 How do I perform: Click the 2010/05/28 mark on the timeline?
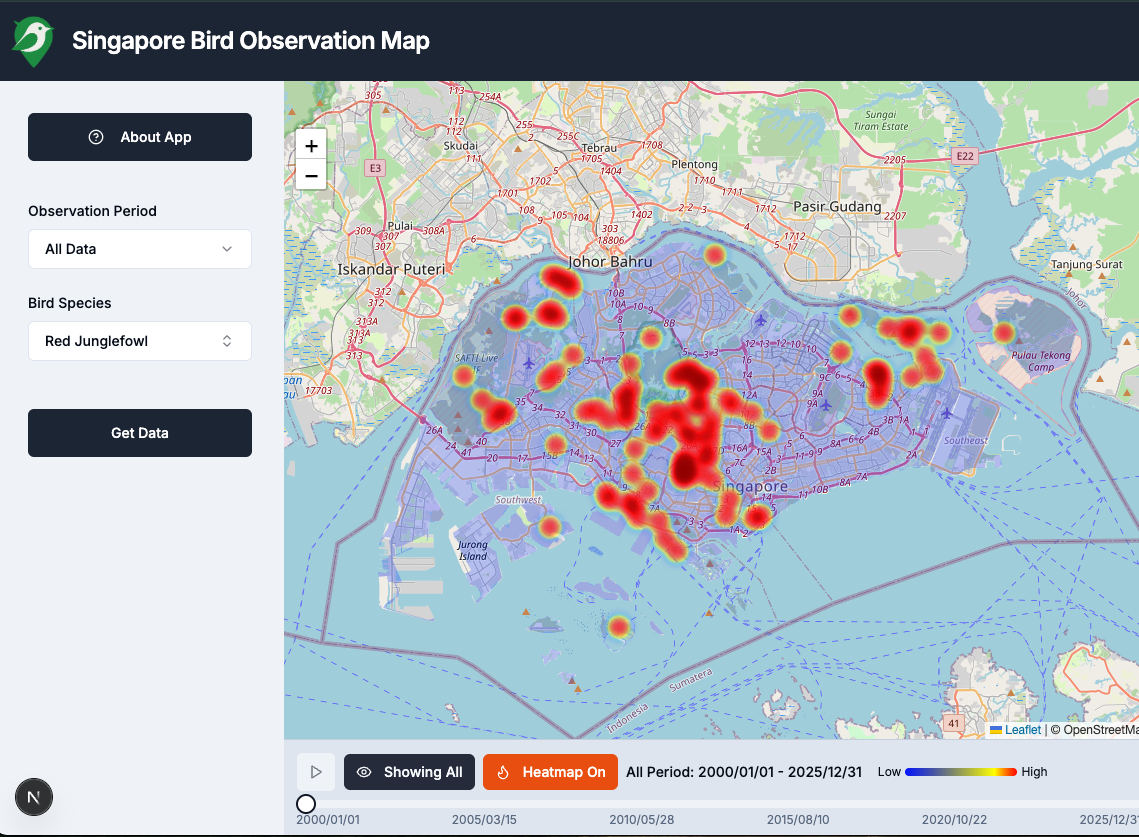pos(641,818)
